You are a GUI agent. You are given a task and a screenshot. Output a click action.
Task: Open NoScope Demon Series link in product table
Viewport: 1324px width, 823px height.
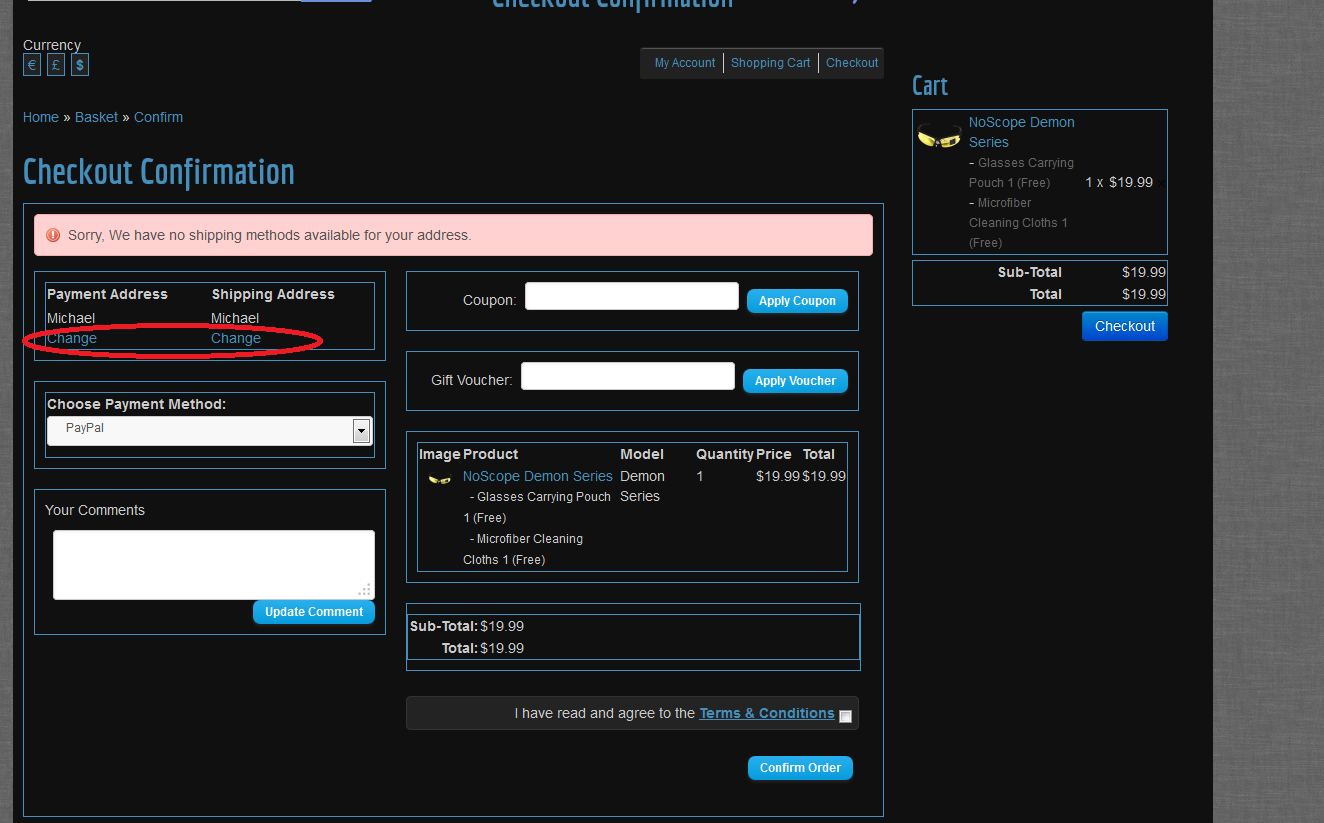[537, 476]
